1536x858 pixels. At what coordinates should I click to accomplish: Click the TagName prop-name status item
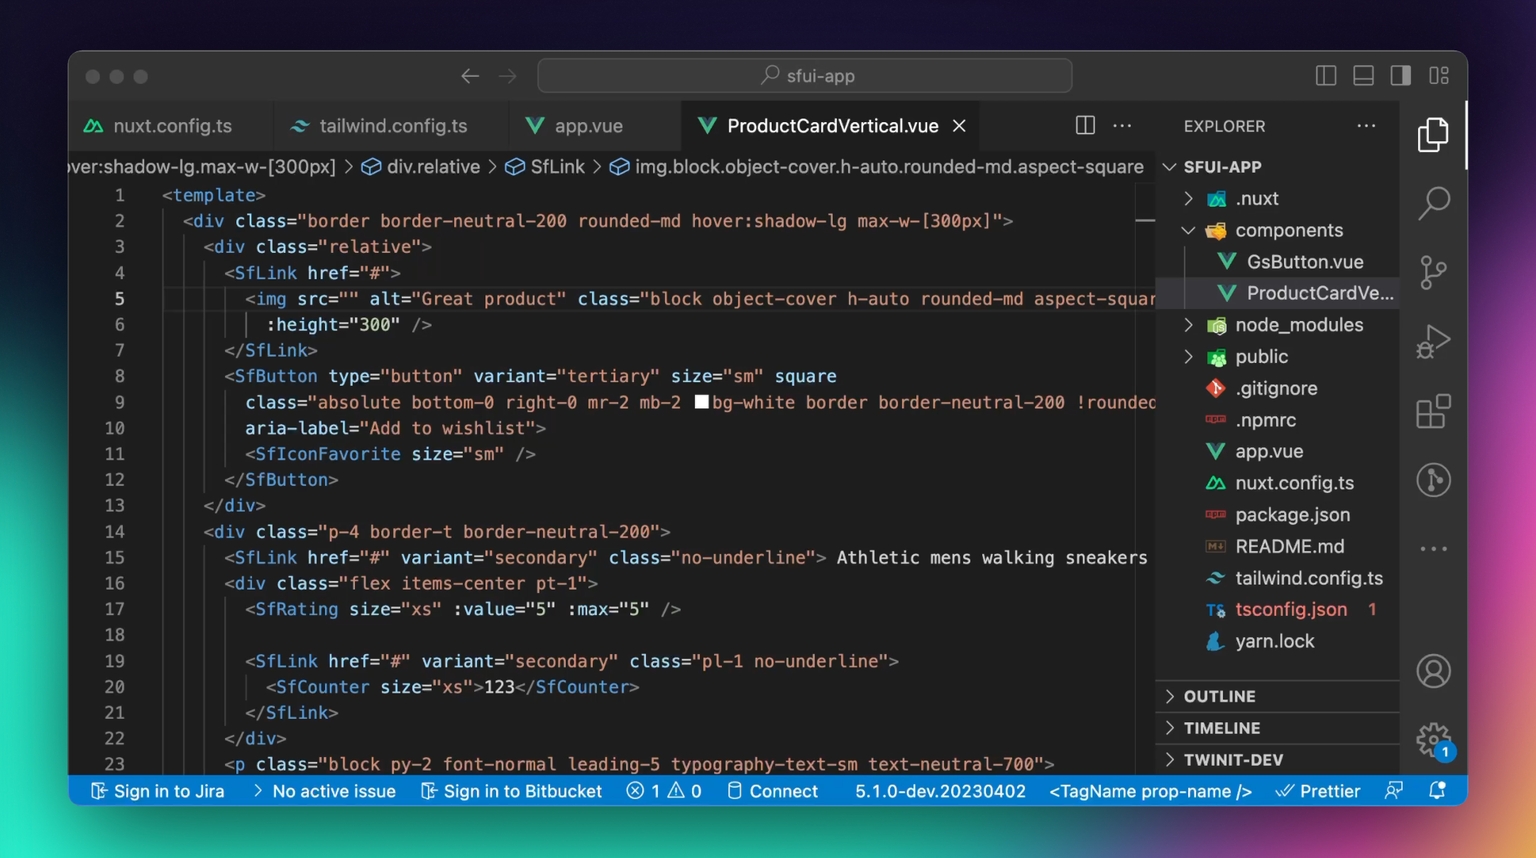[x=1150, y=791]
